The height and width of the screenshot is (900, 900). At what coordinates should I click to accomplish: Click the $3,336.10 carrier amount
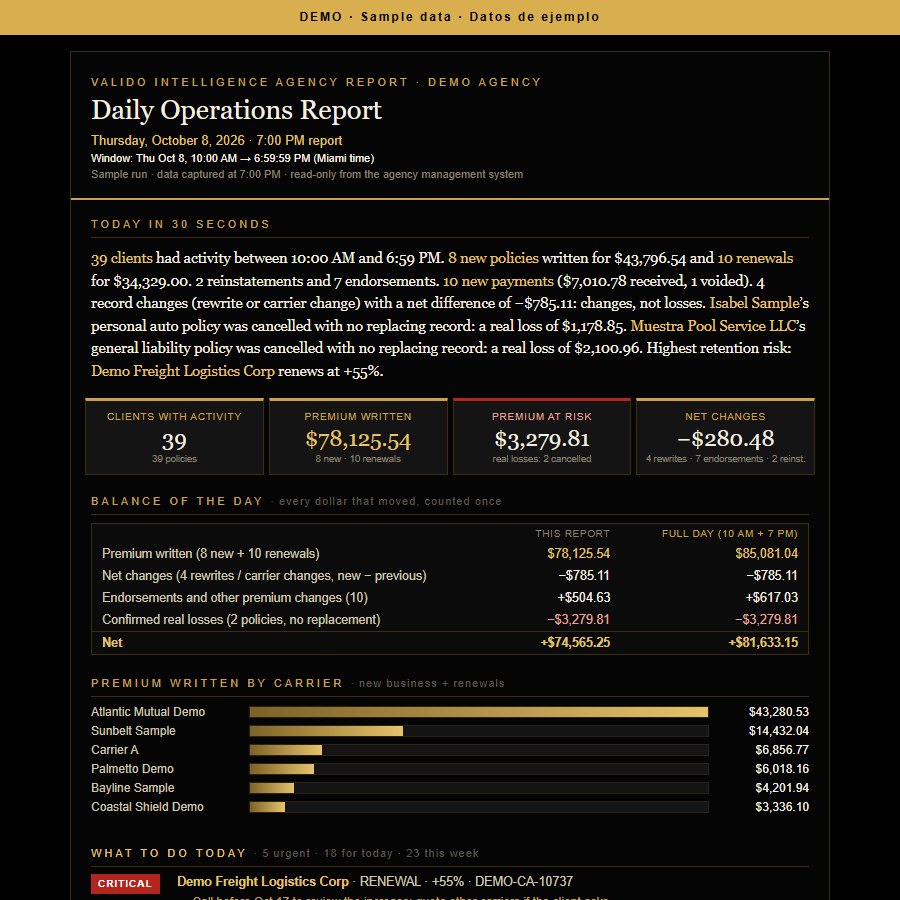tap(782, 807)
